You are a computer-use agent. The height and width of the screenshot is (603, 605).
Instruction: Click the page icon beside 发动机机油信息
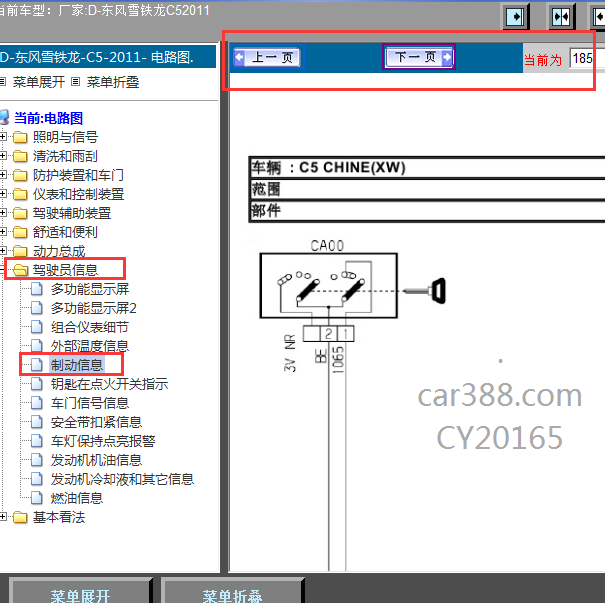37,460
